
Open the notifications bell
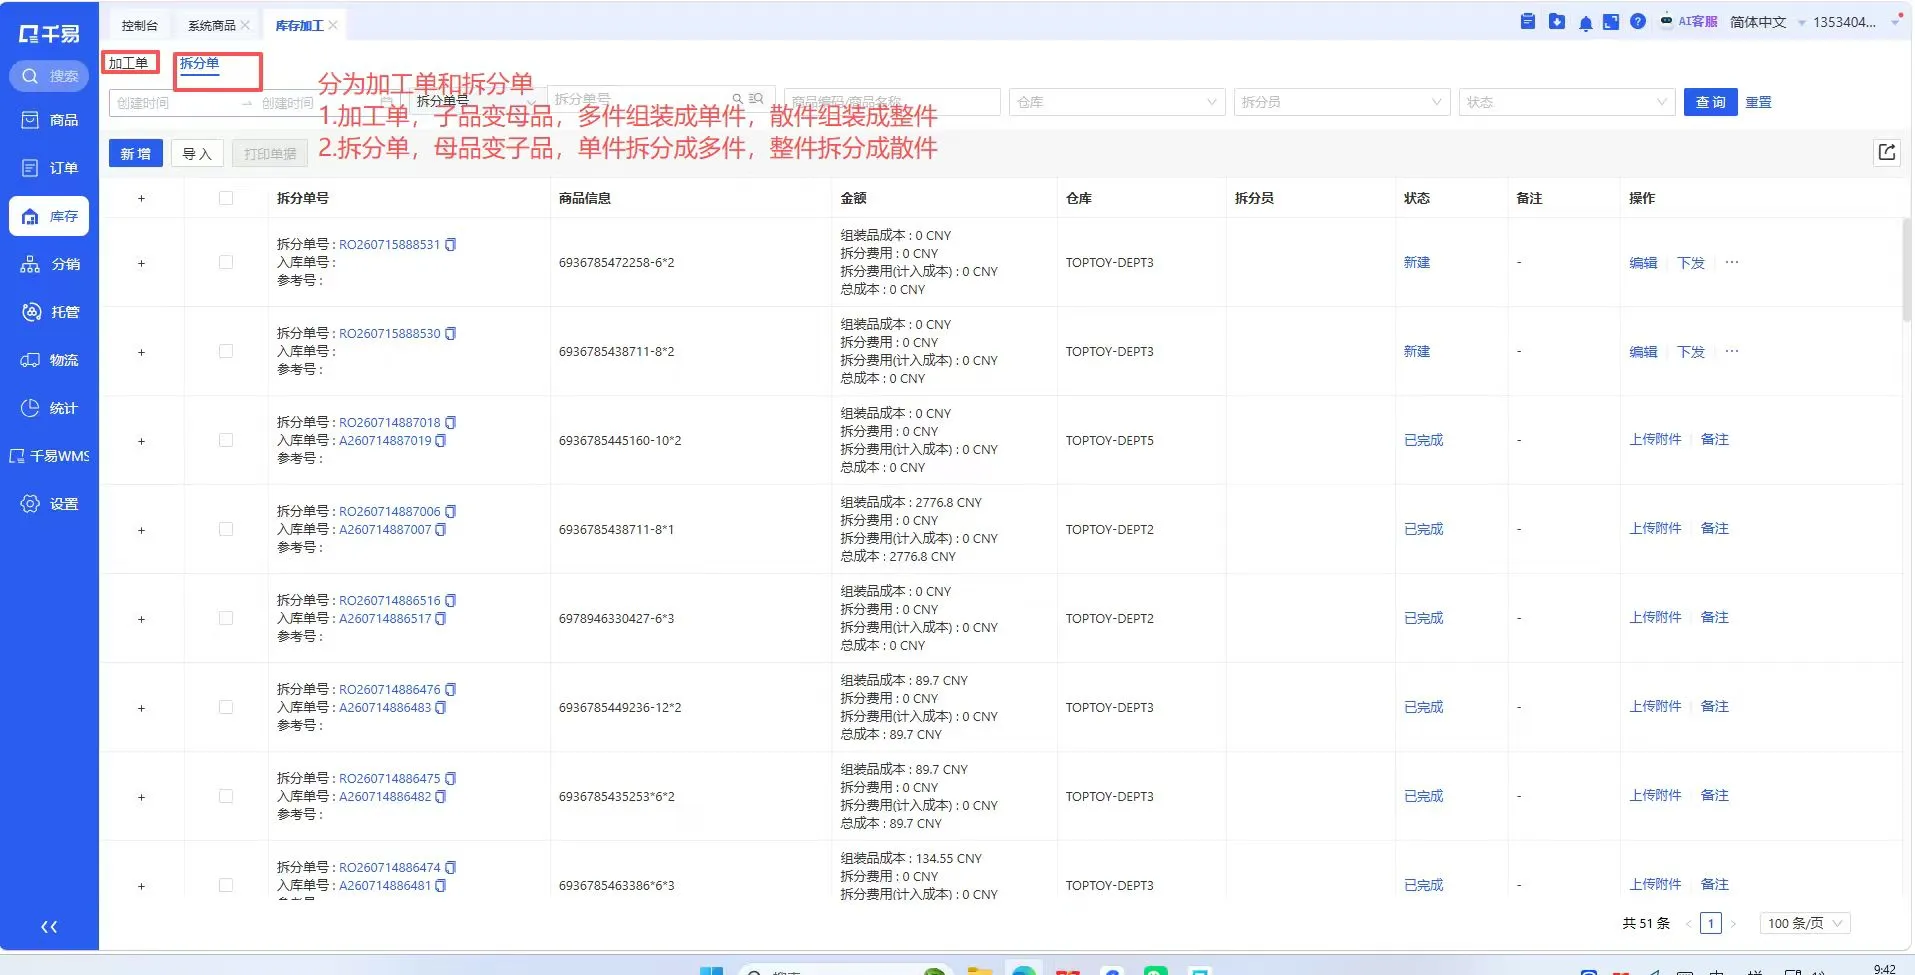[1586, 22]
